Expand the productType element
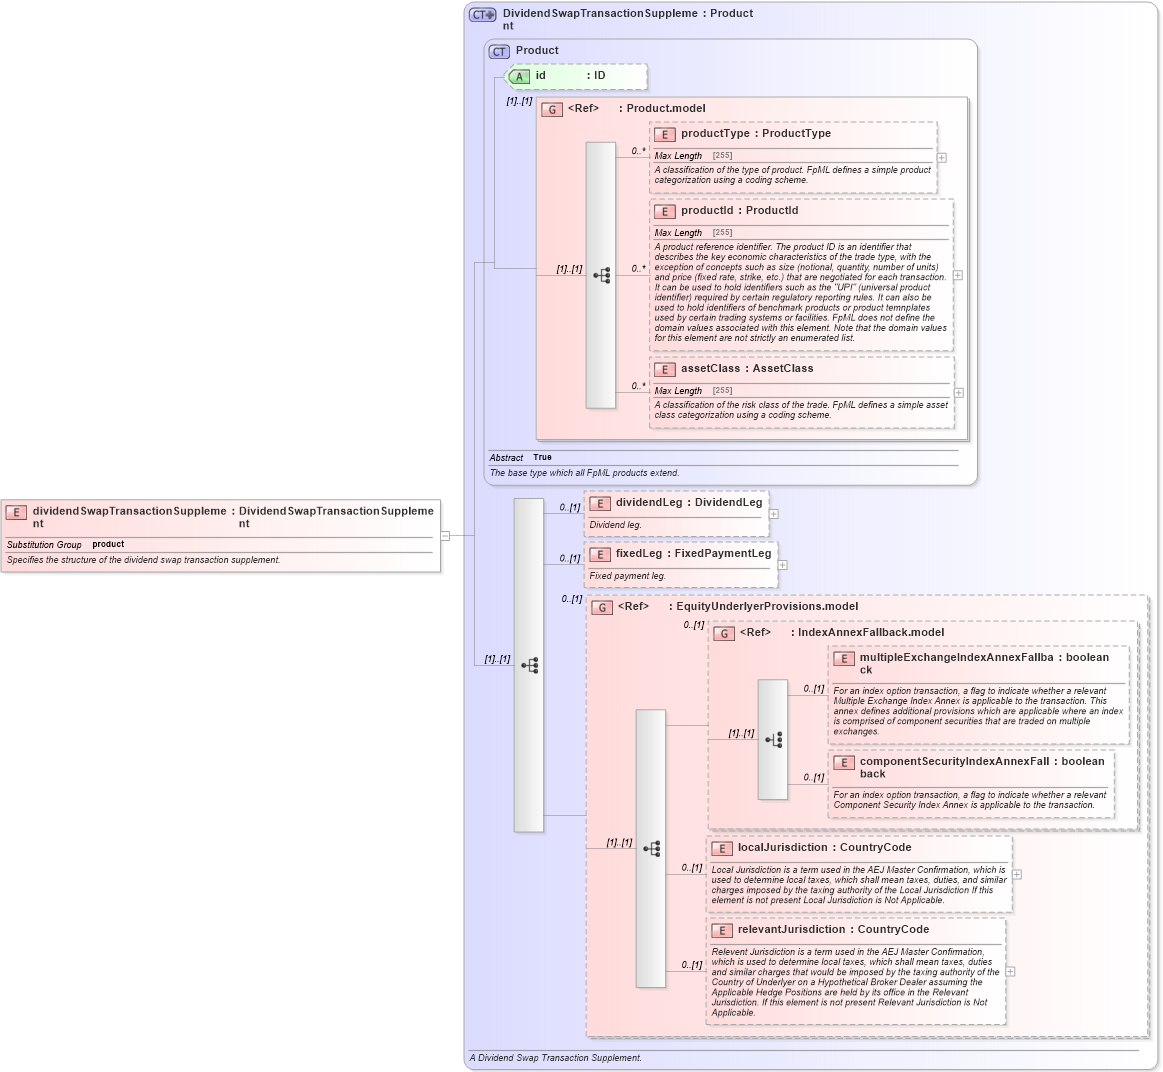This screenshot has height=1072, width=1163. pyautogui.click(x=942, y=158)
